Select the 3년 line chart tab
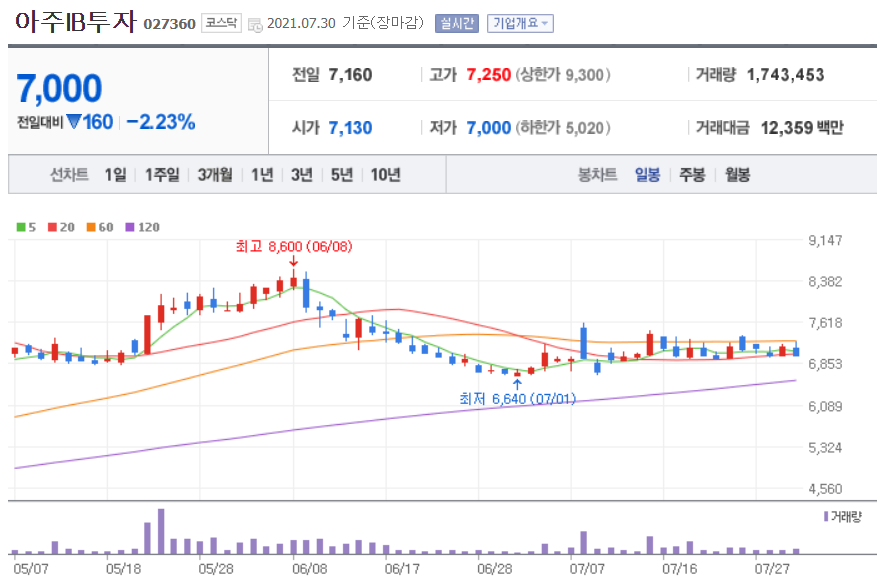The height and width of the screenshot is (582, 877). click(301, 175)
